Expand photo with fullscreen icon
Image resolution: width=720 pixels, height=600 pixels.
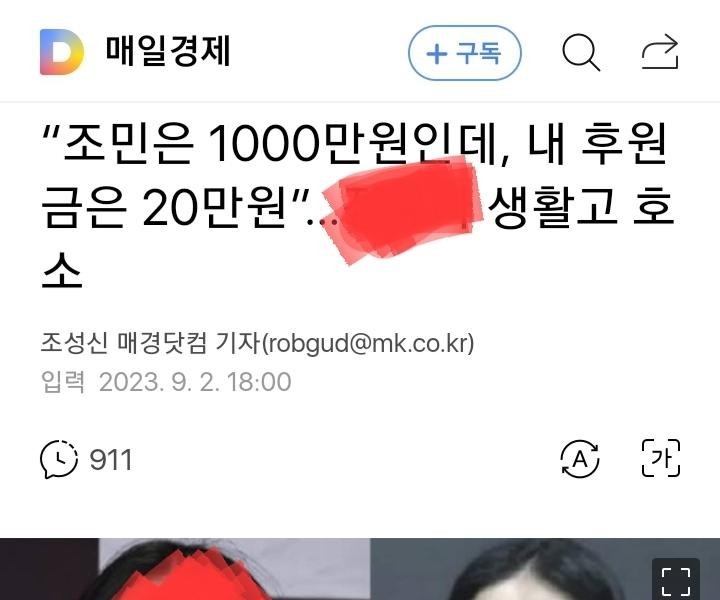point(676,579)
